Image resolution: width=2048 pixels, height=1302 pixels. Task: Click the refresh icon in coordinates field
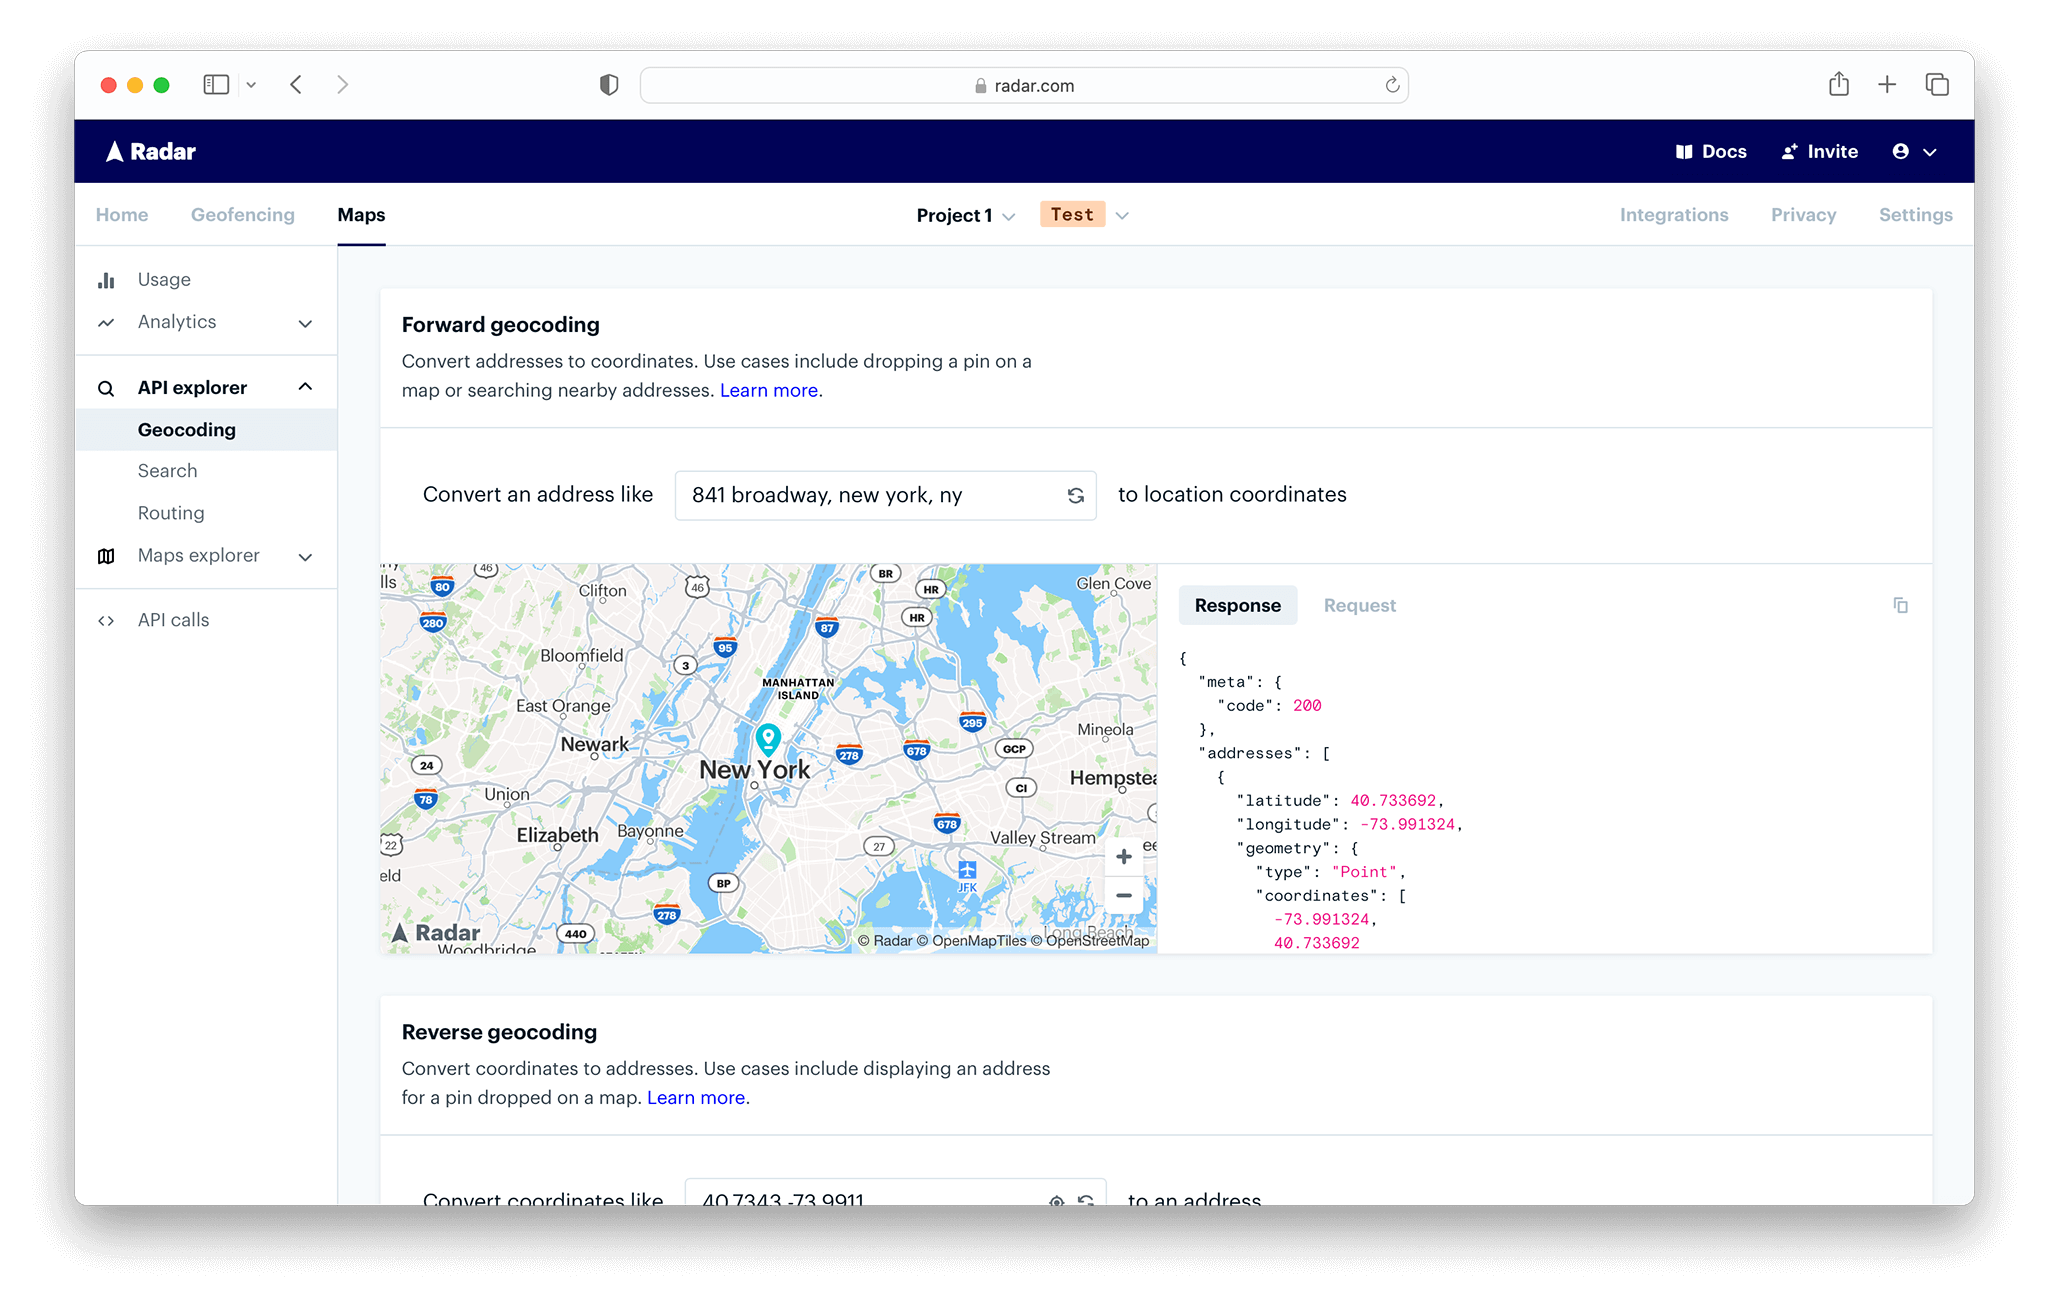tap(1086, 1200)
